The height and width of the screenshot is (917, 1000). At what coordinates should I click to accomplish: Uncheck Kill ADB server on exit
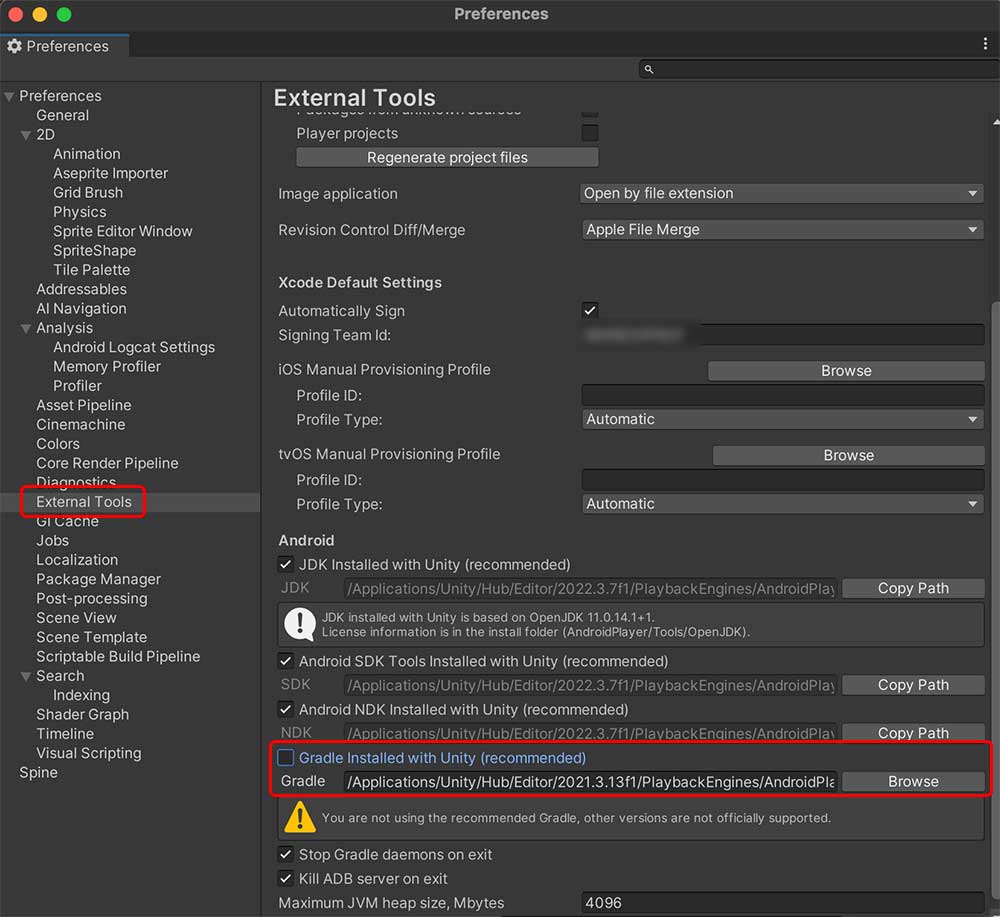tap(285, 878)
